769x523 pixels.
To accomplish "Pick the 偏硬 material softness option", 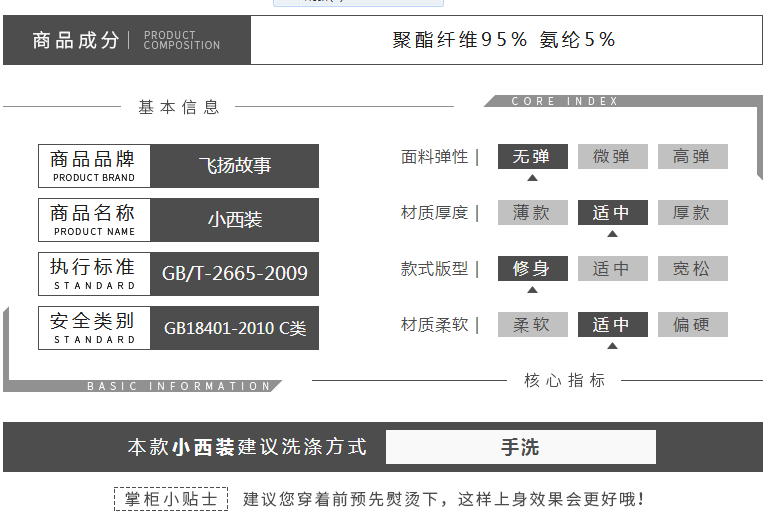I will coord(692,325).
